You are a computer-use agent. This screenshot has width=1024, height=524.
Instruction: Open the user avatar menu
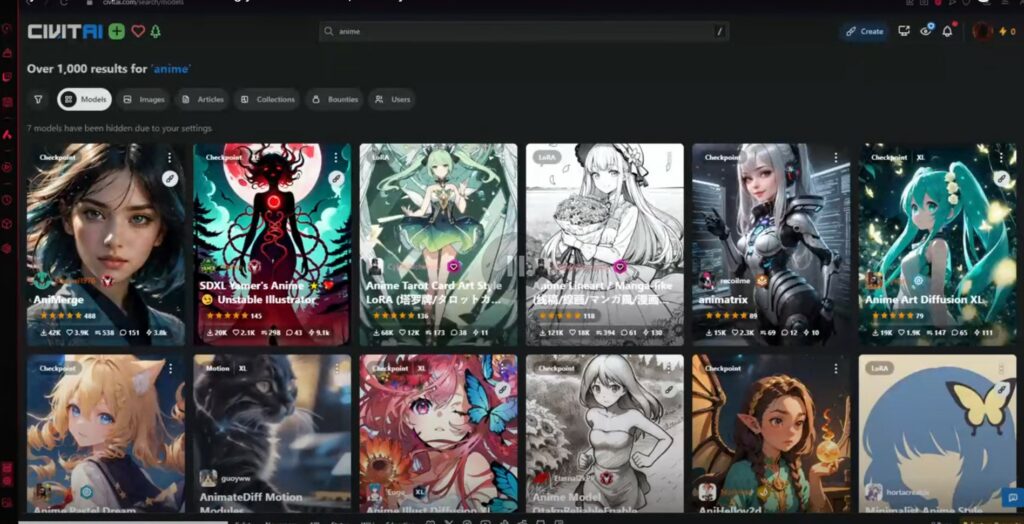coord(982,31)
